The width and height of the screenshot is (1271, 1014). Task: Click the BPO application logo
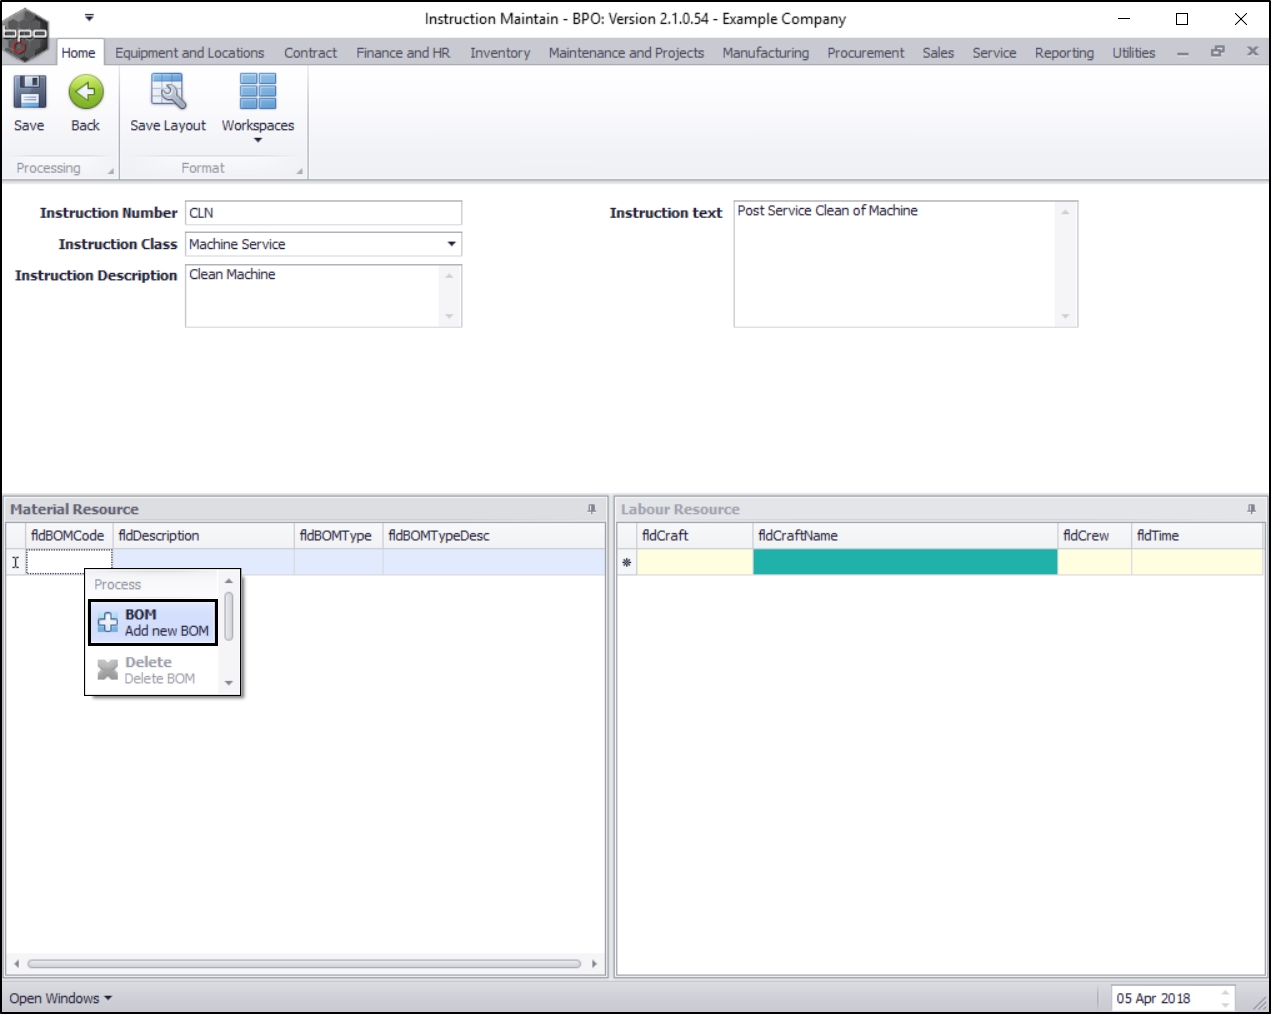25,33
